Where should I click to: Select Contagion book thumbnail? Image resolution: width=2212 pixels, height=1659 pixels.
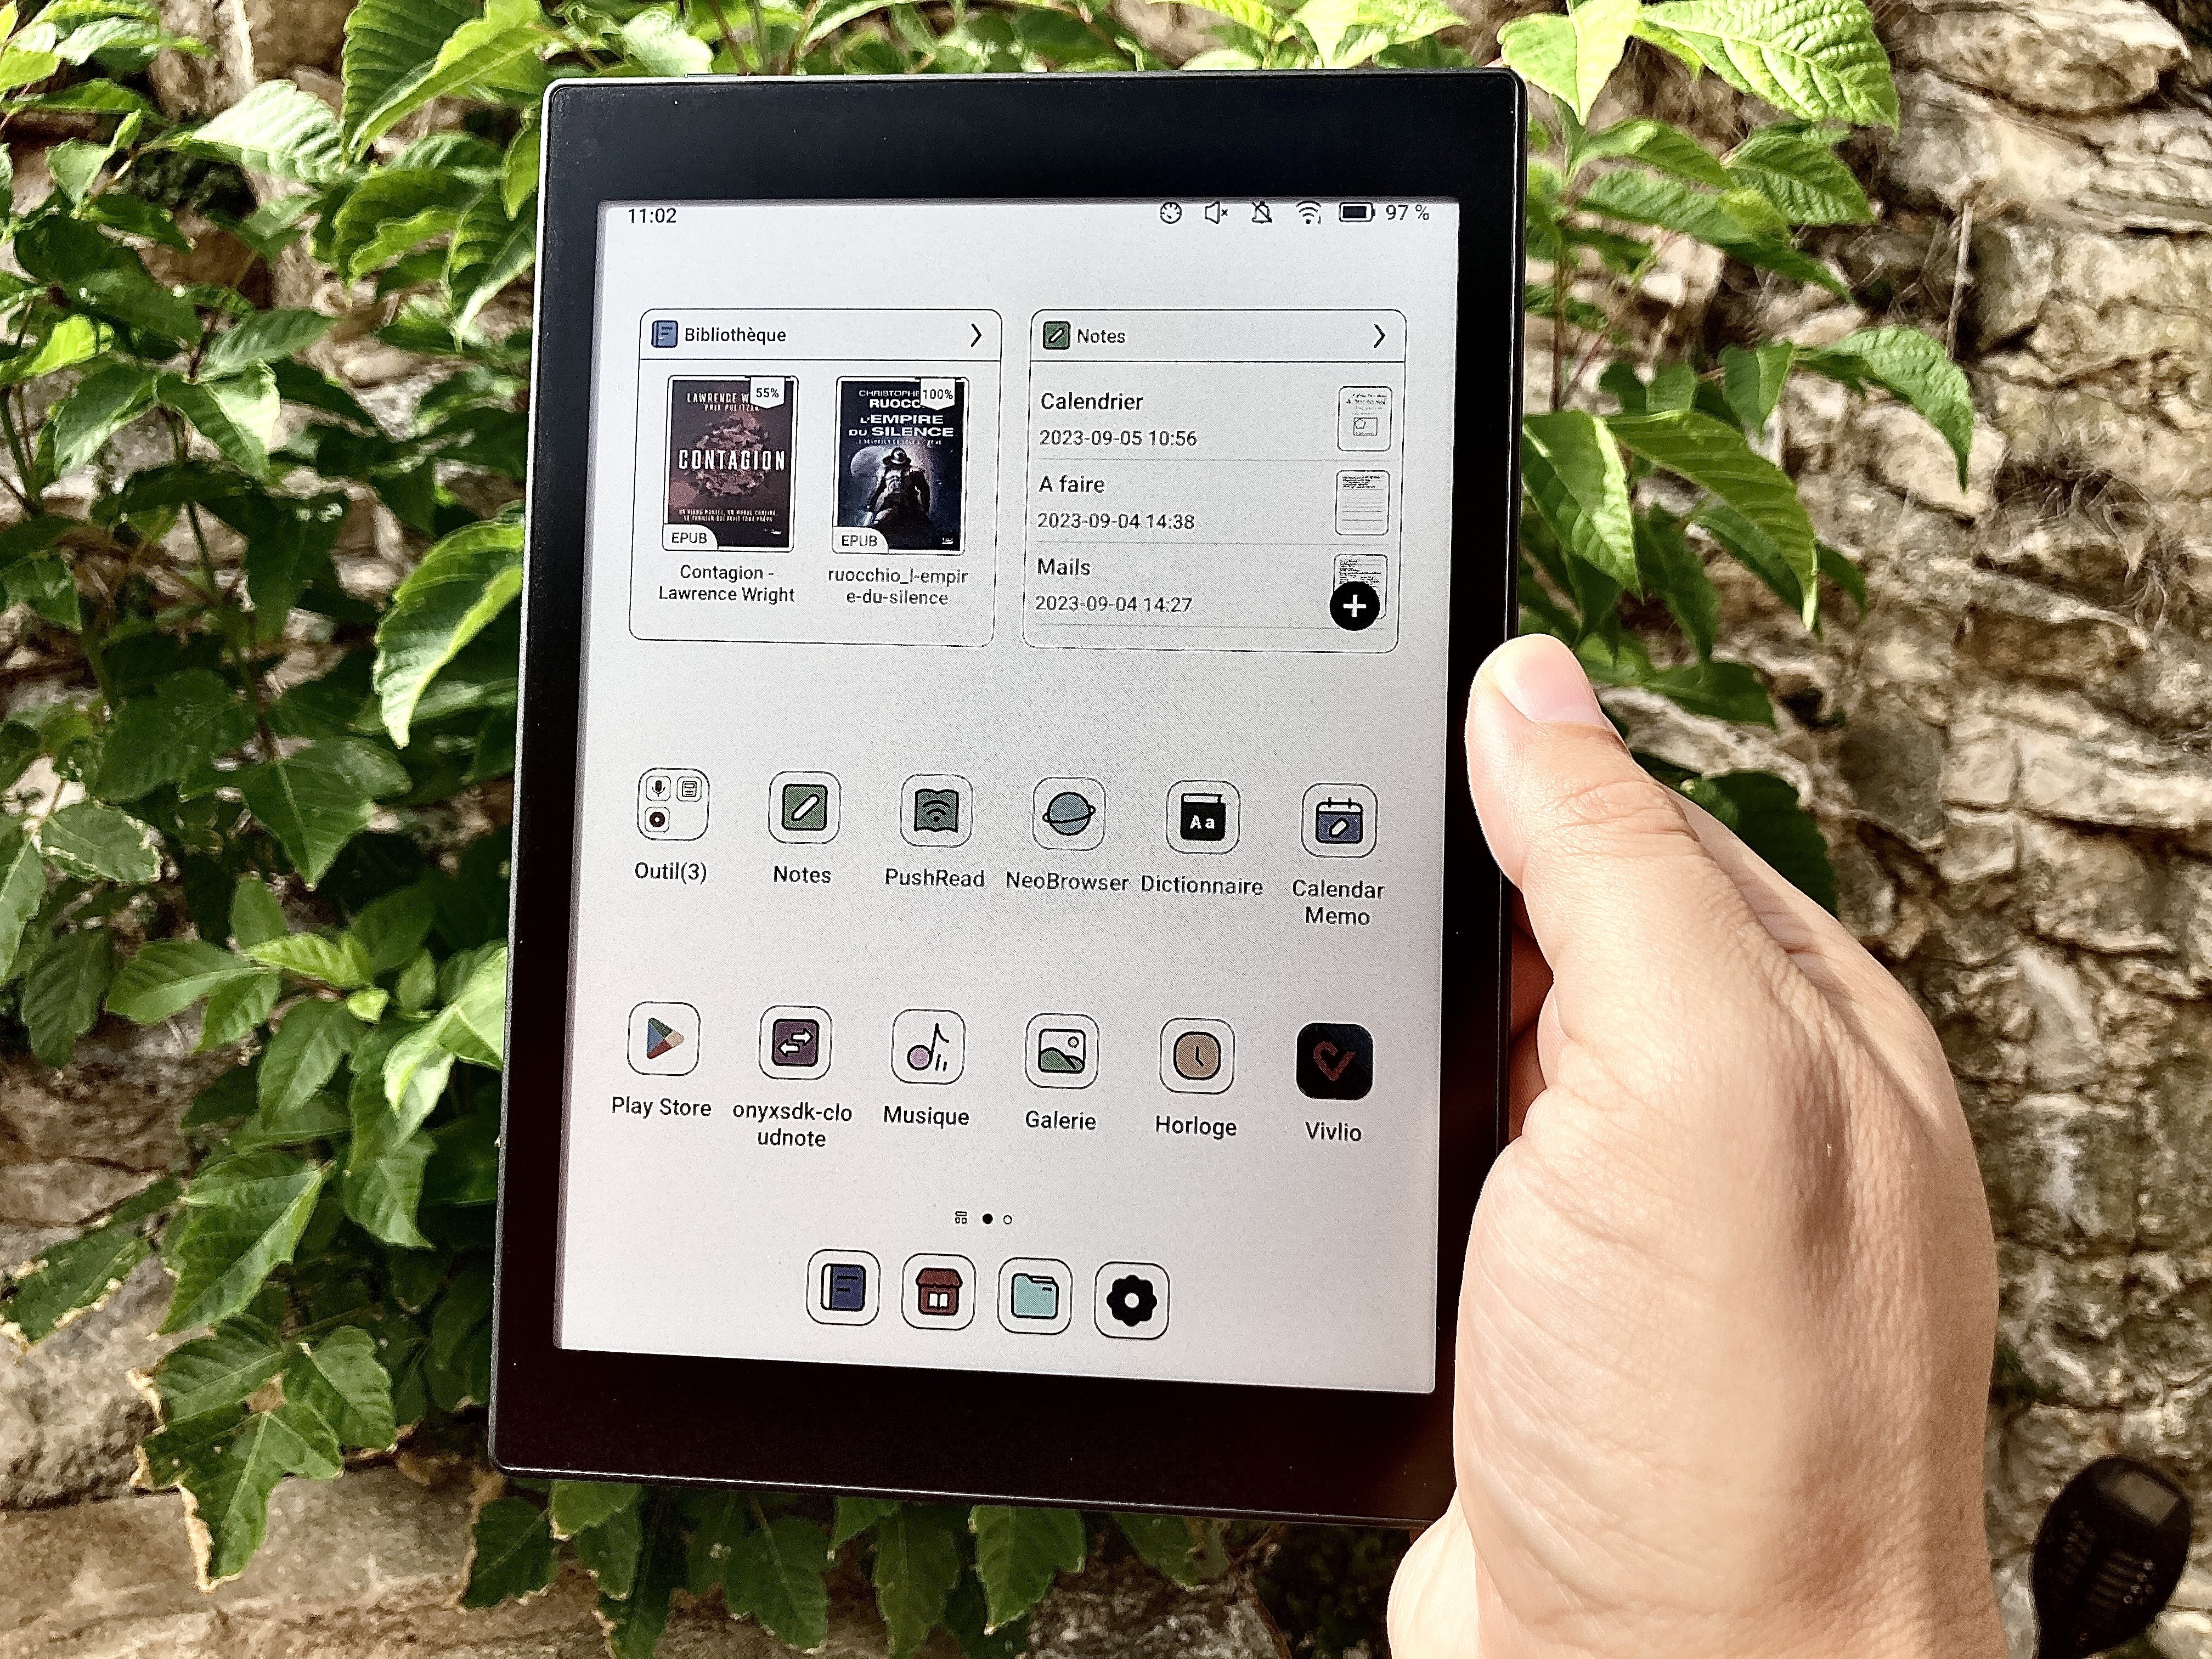(728, 488)
